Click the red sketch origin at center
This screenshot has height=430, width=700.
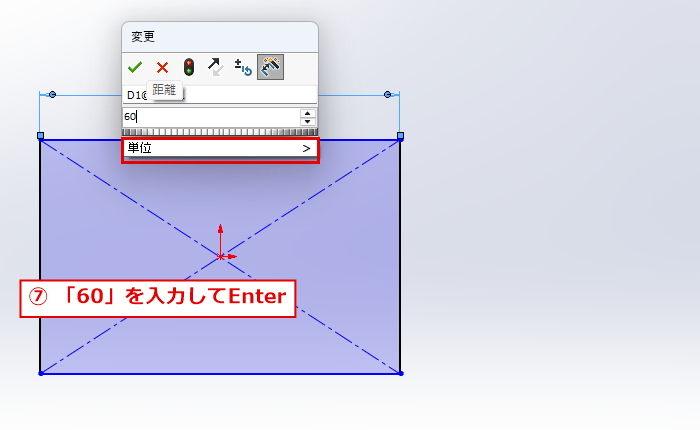[221, 256]
